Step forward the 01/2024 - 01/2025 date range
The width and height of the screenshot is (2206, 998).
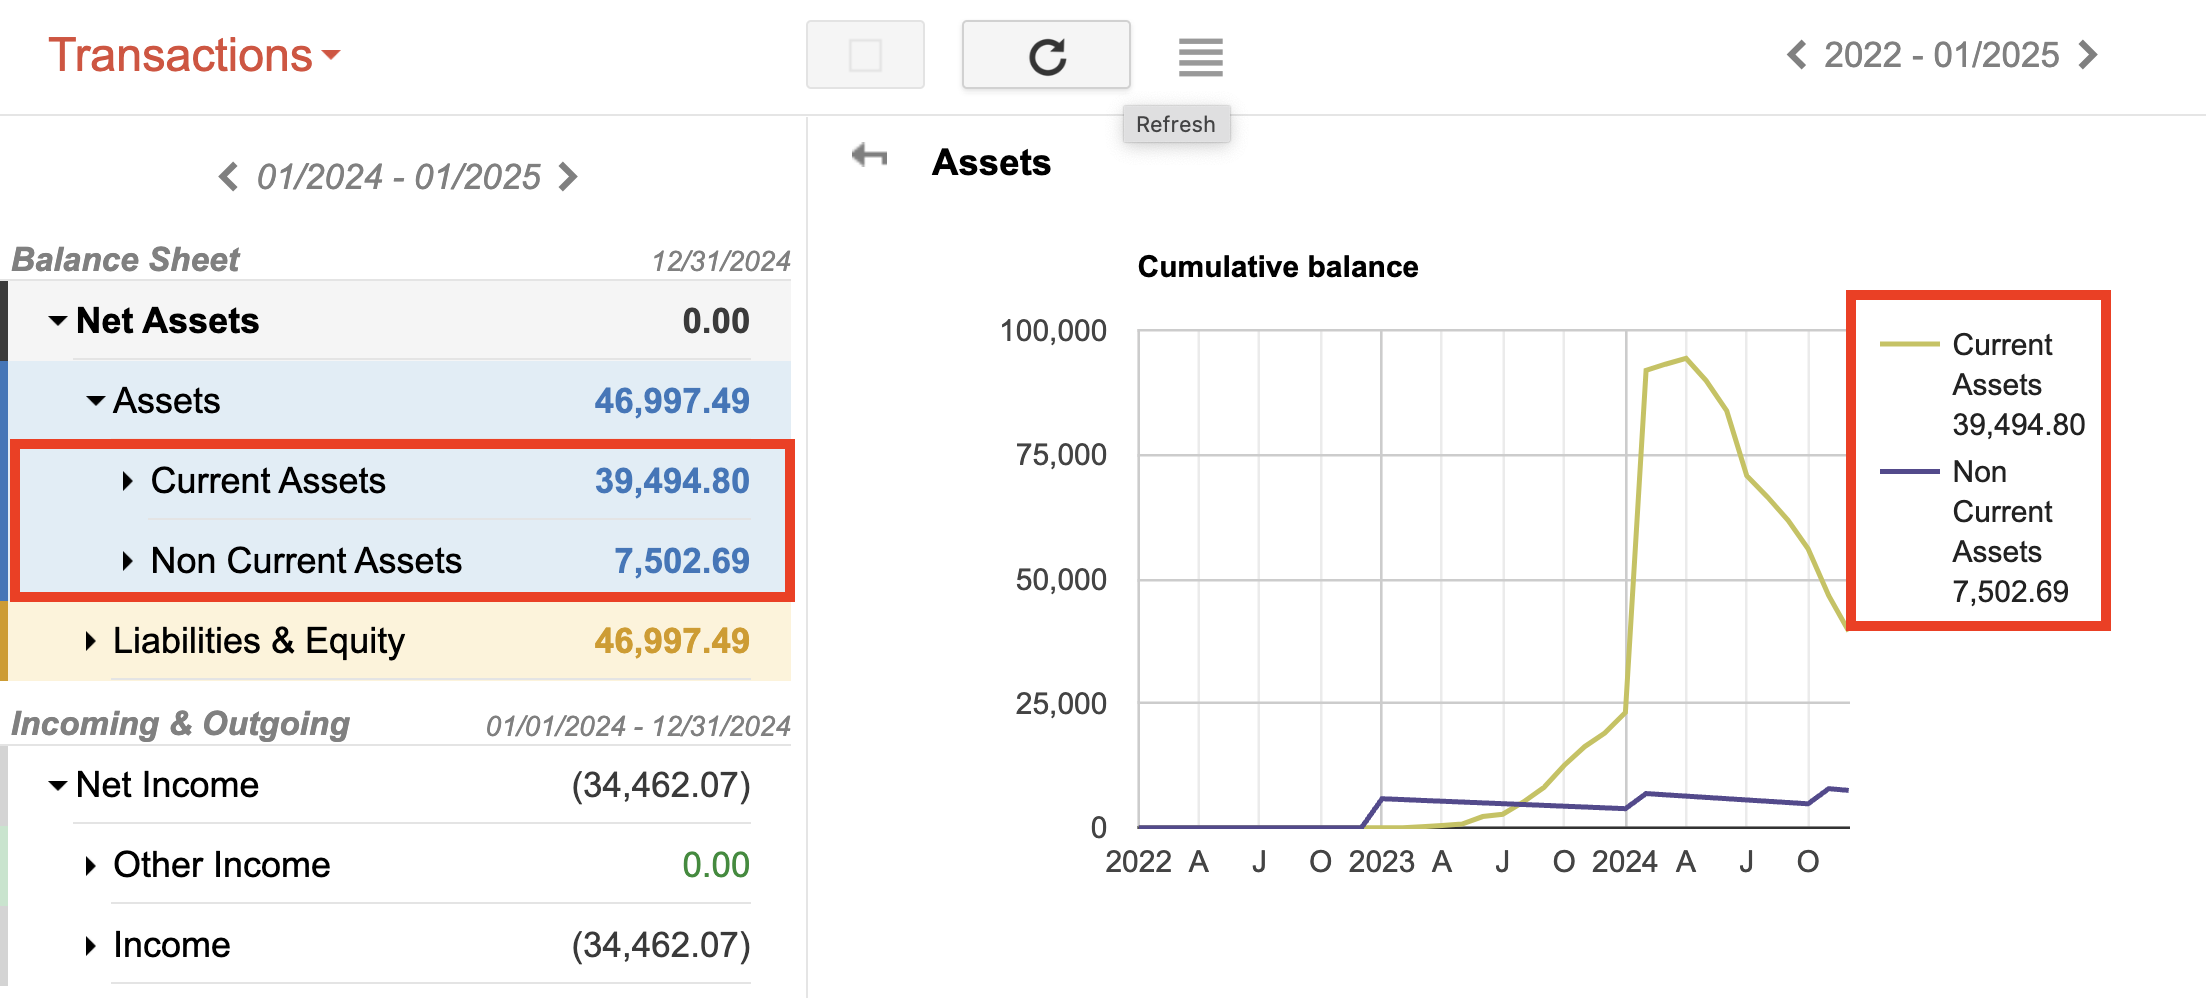[568, 177]
